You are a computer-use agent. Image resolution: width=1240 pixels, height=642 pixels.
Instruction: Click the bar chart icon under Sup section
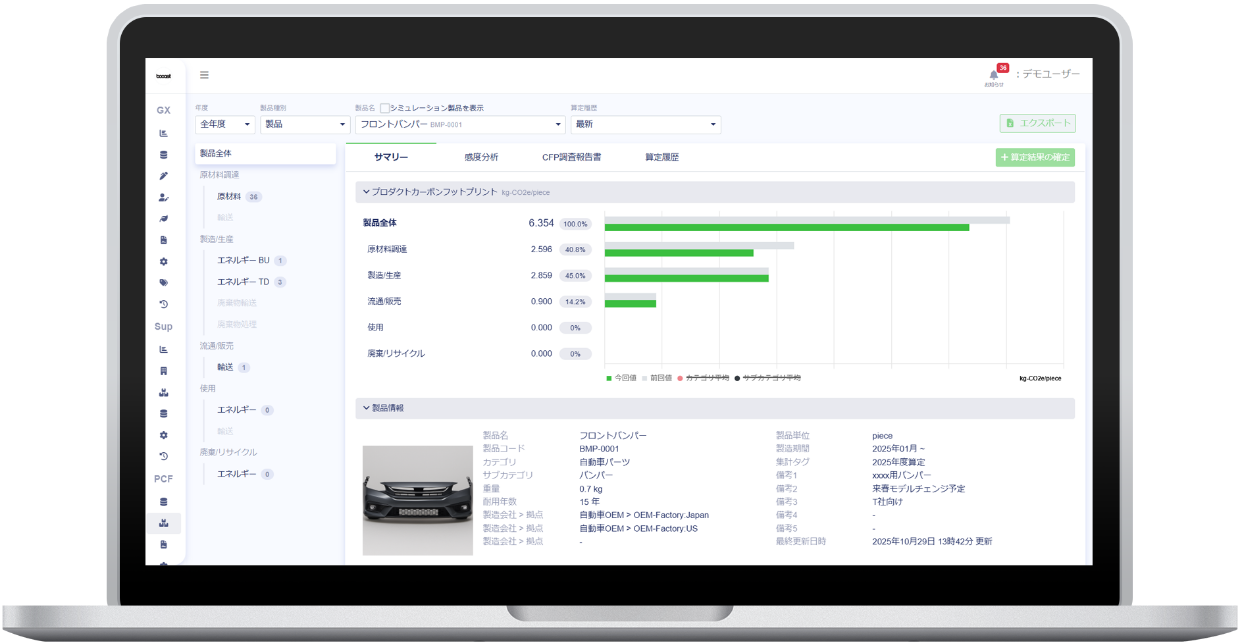(163, 348)
